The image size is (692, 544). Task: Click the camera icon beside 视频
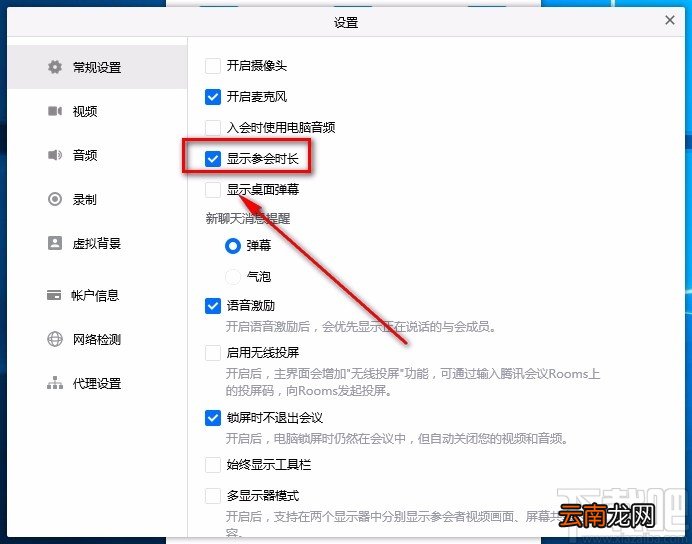[x=55, y=111]
